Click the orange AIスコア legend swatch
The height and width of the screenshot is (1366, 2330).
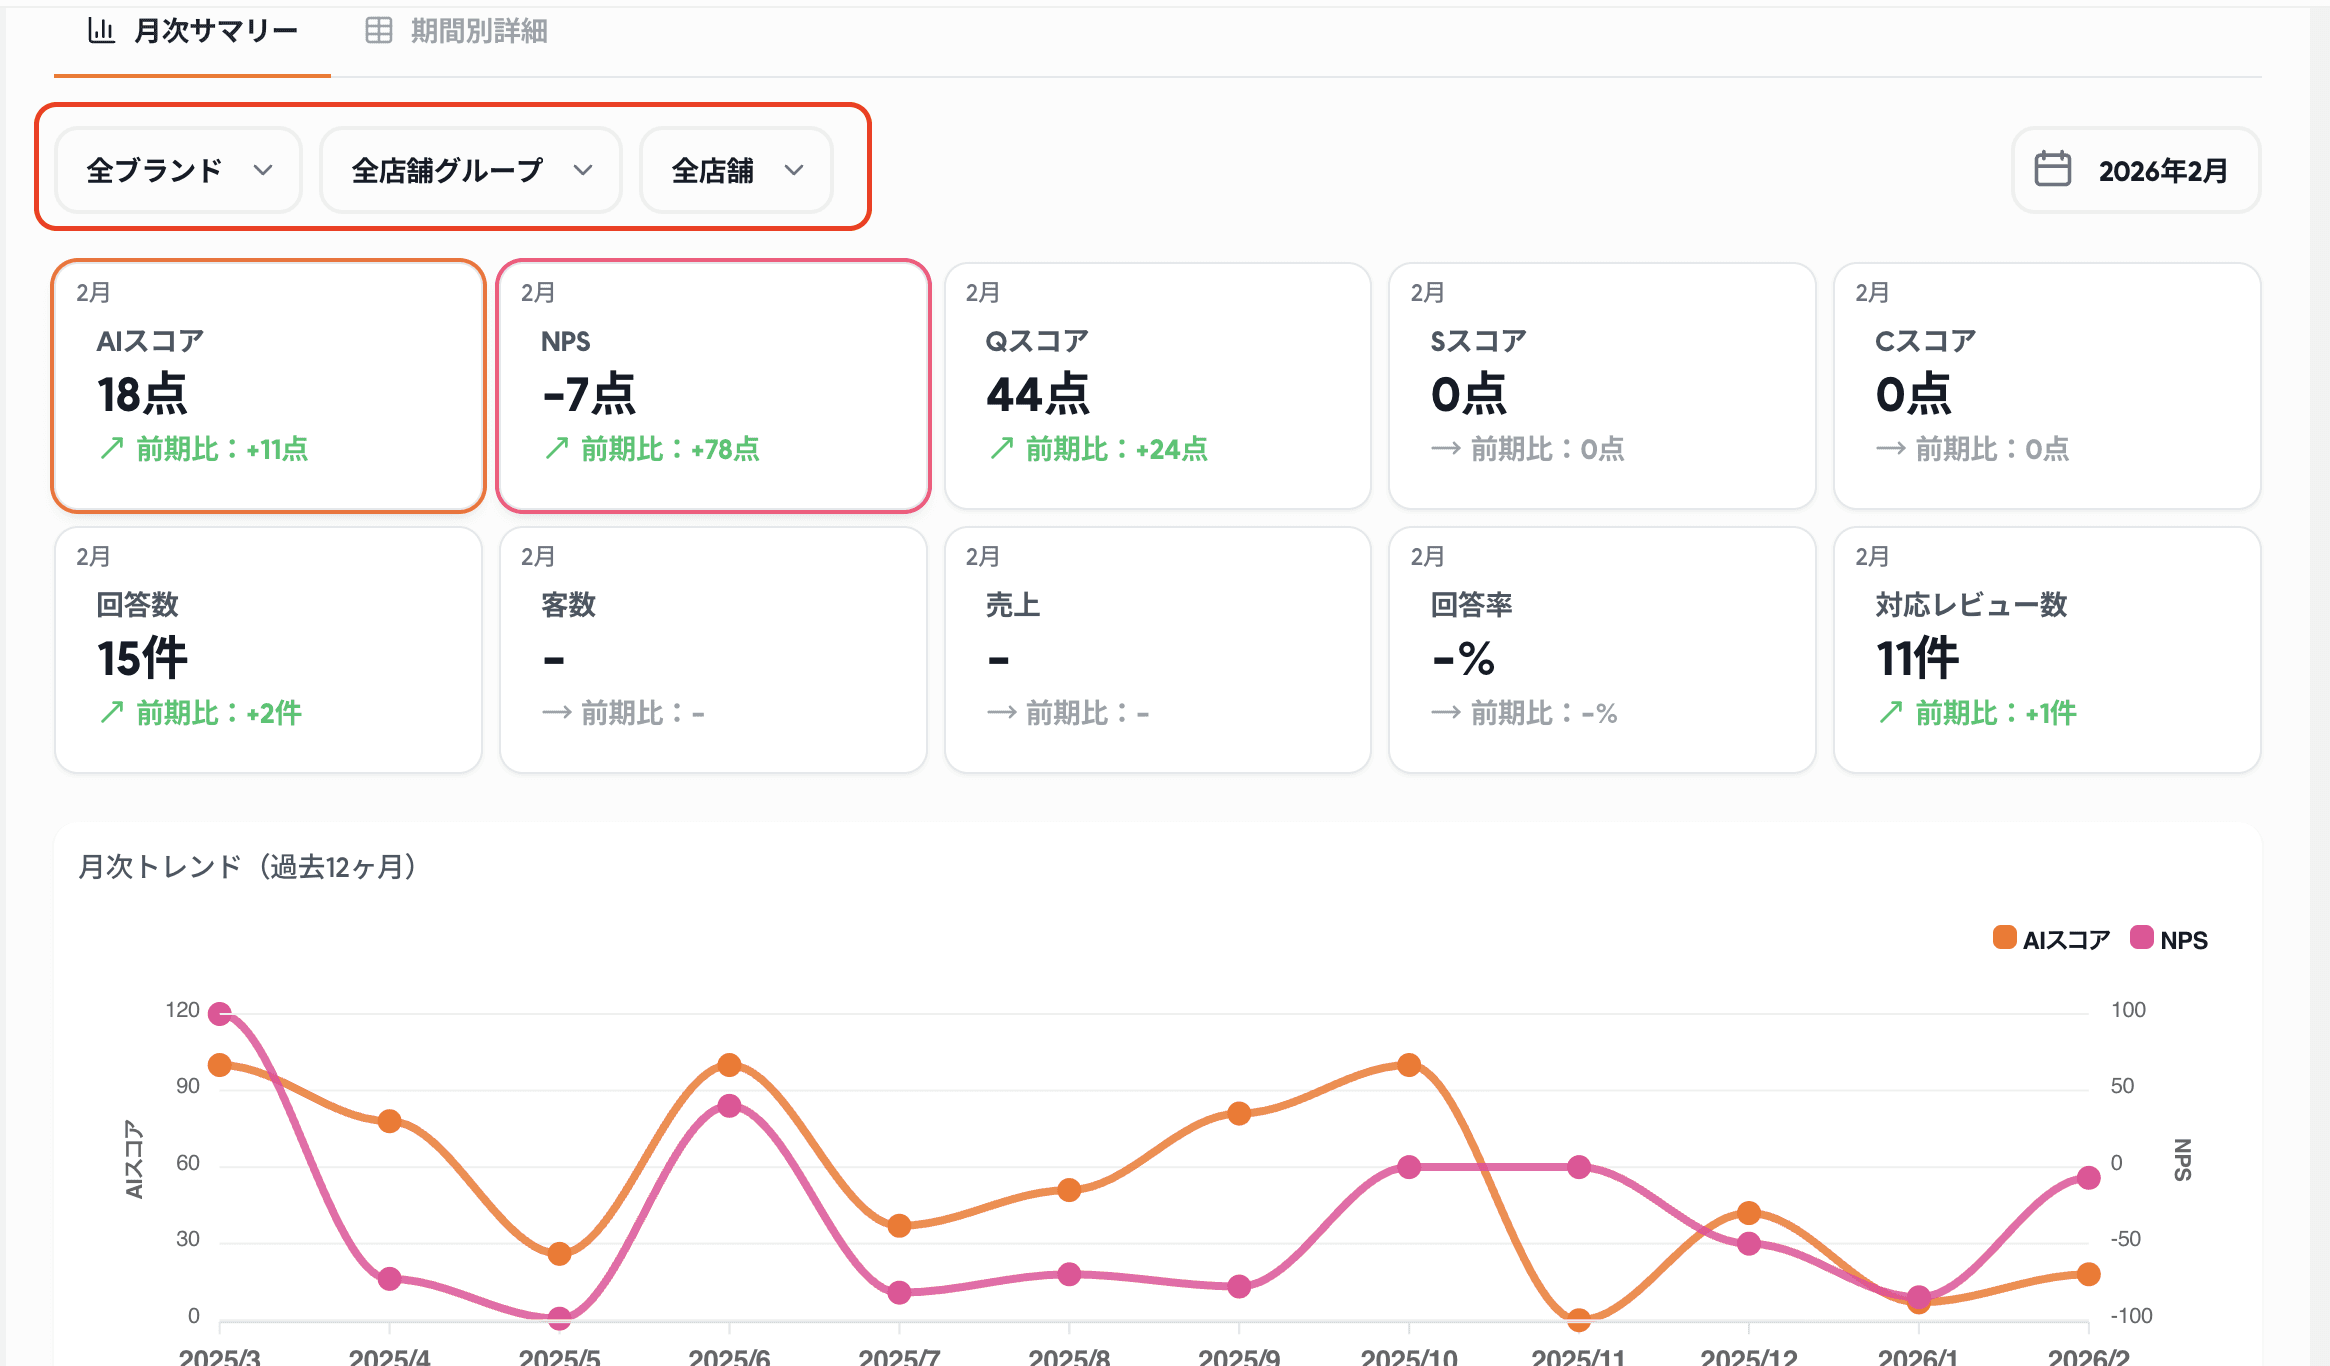tap(2004, 937)
